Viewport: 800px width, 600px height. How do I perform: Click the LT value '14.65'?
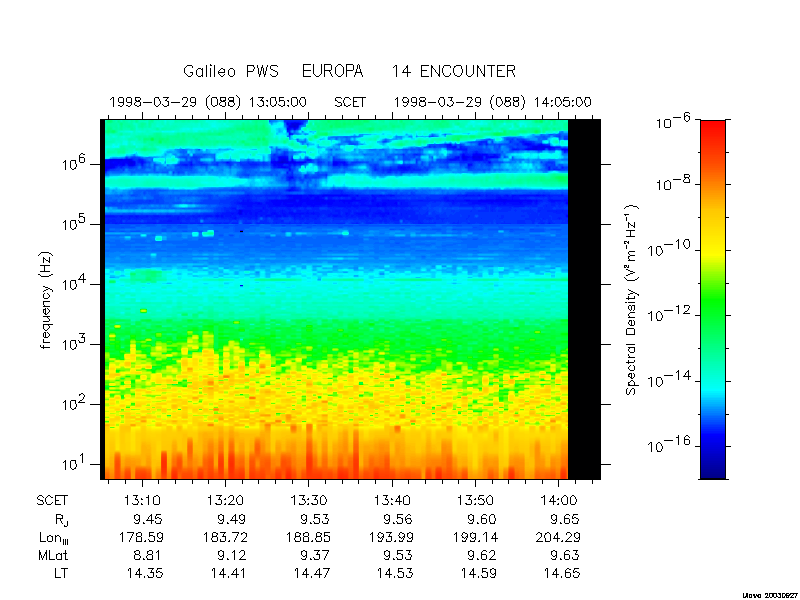pos(562,573)
